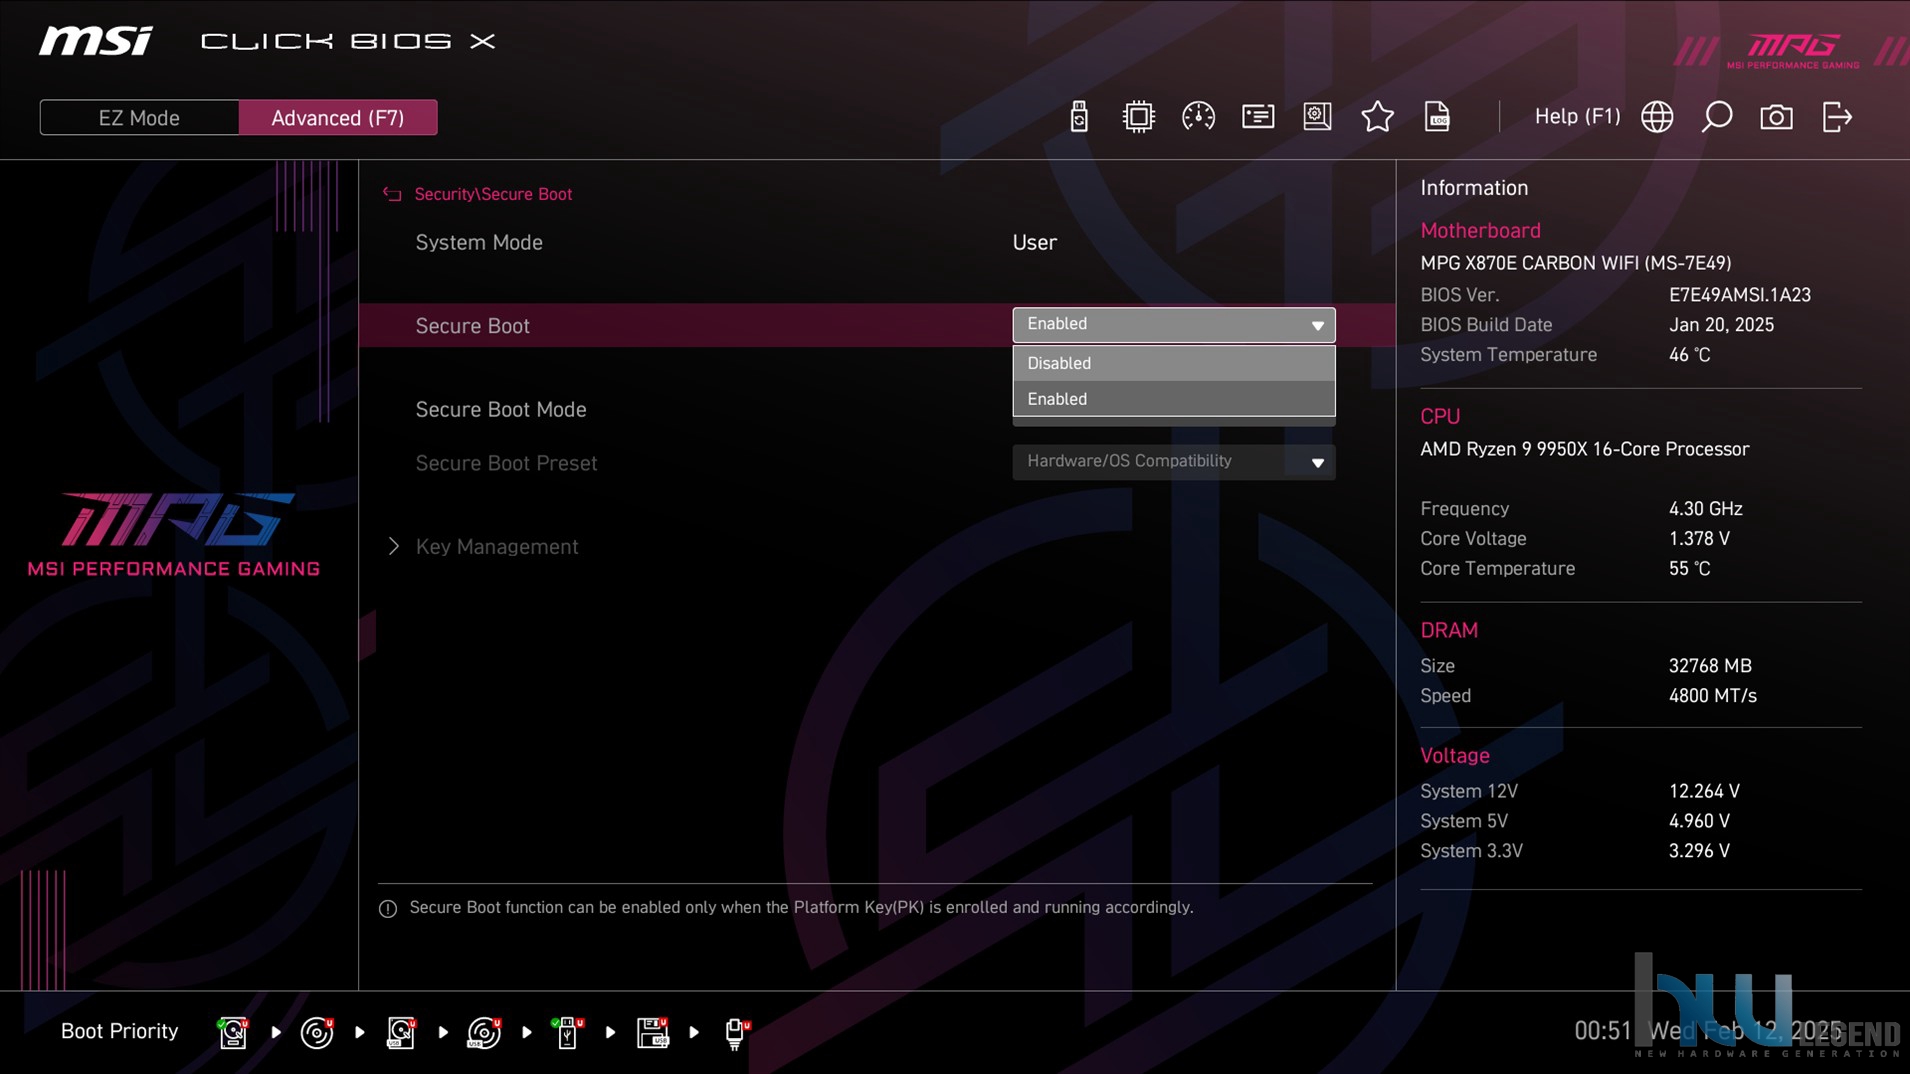Viewport: 1910px width, 1074px height.
Task: Choose Disabled in Secure Boot list
Action: (x=1173, y=363)
